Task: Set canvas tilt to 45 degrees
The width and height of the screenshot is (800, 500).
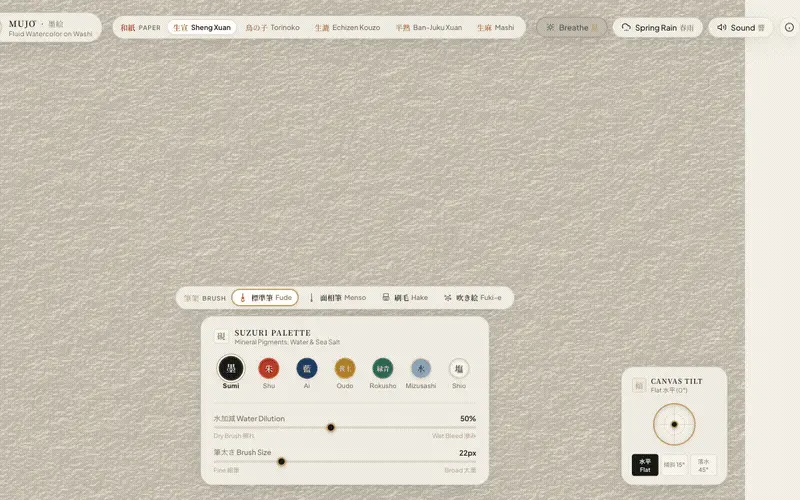Action: tap(703, 465)
